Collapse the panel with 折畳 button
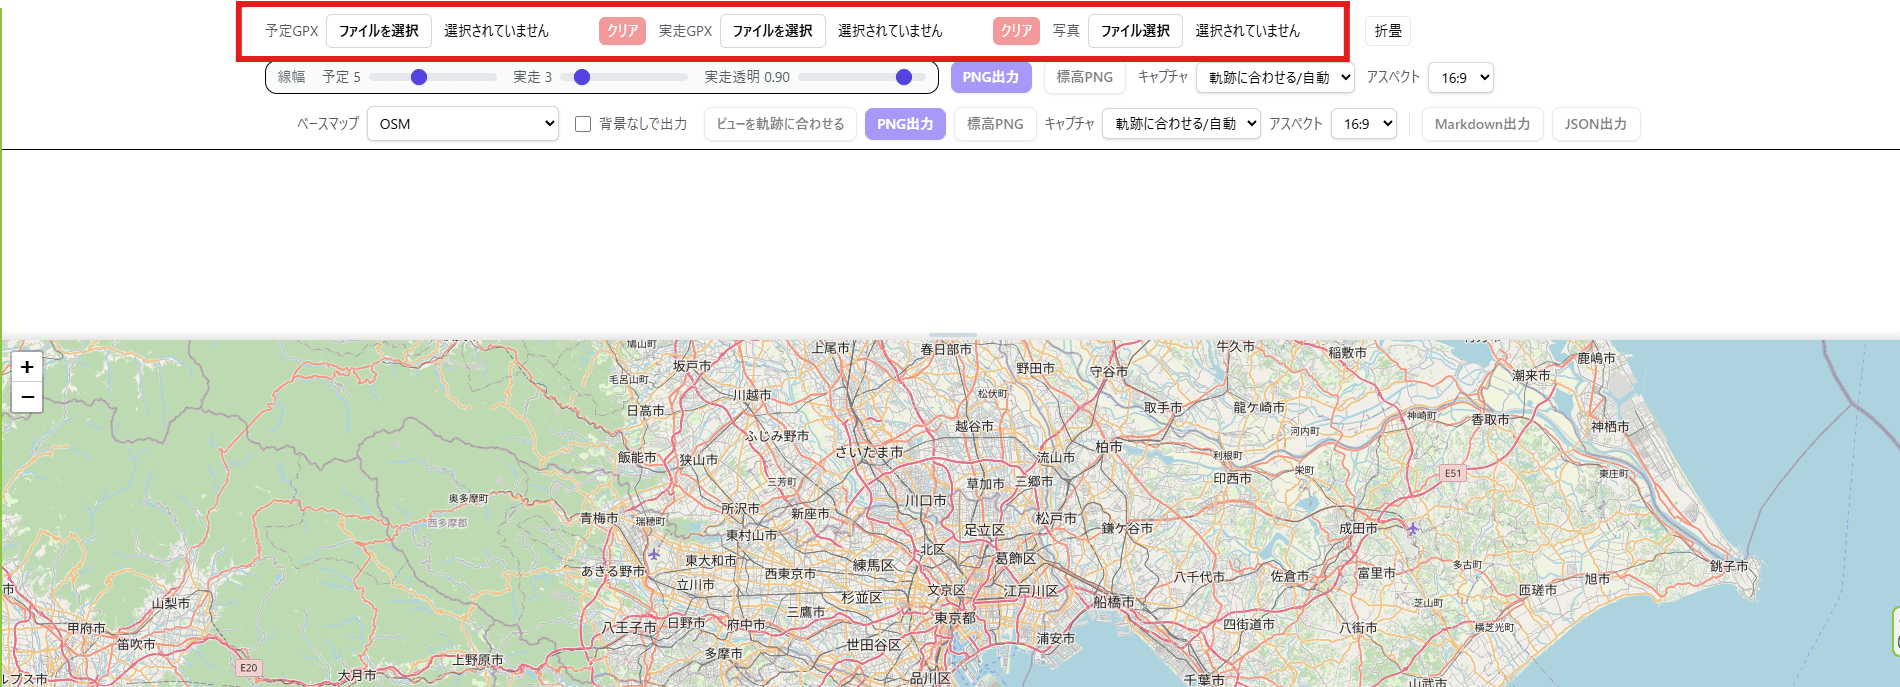This screenshot has height=687, width=1900. click(1388, 31)
